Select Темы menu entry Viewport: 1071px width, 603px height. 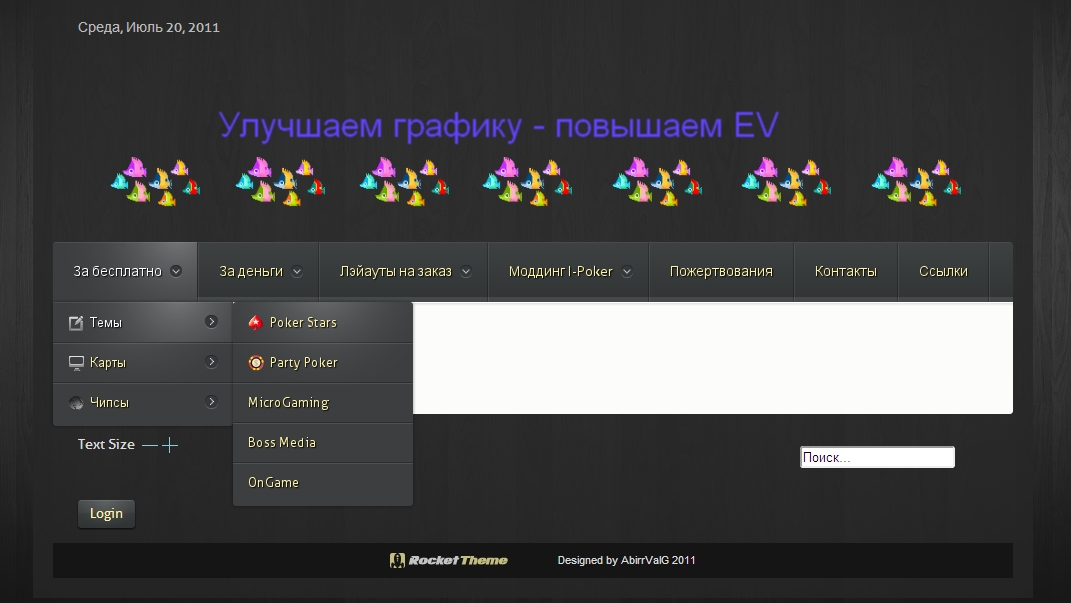click(x=143, y=322)
